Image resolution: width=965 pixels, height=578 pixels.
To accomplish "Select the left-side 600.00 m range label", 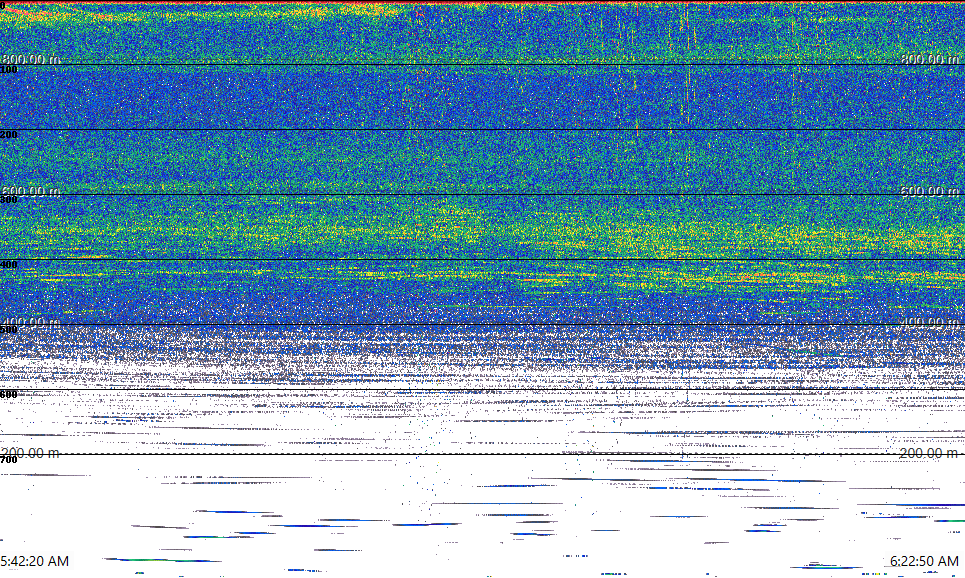I will click(31, 191).
